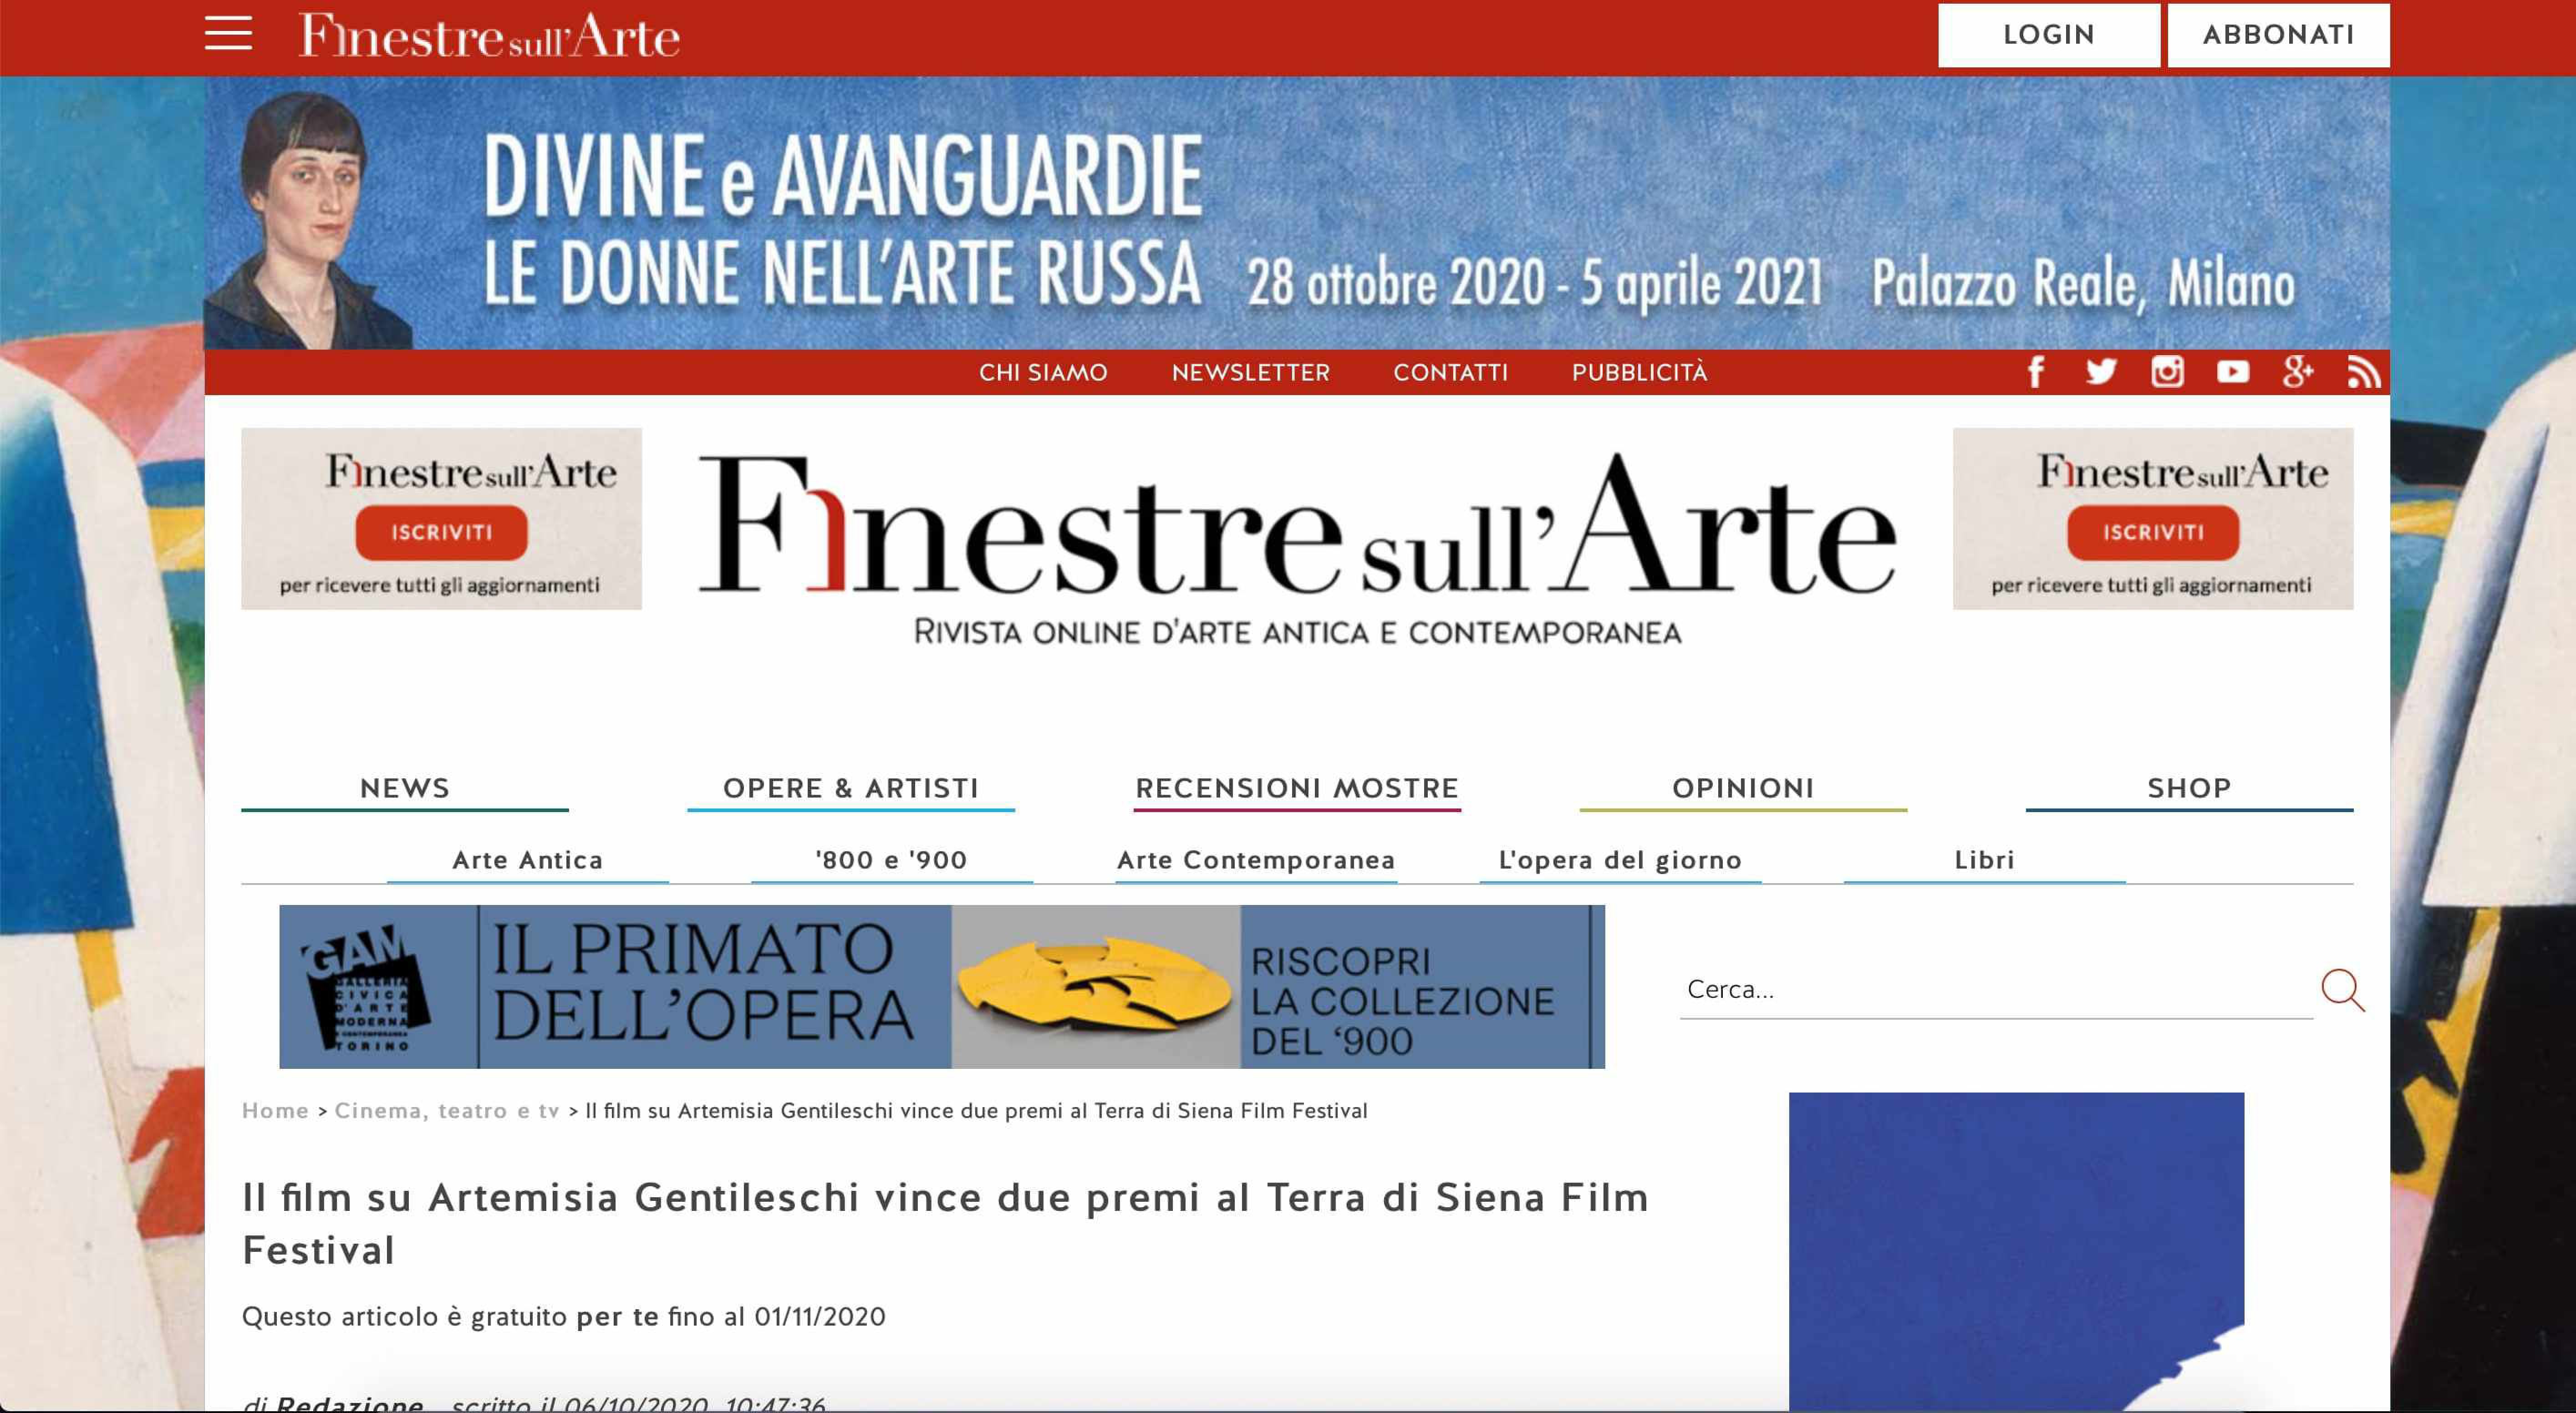
Task: Open the CONTATTI link
Action: (1450, 372)
